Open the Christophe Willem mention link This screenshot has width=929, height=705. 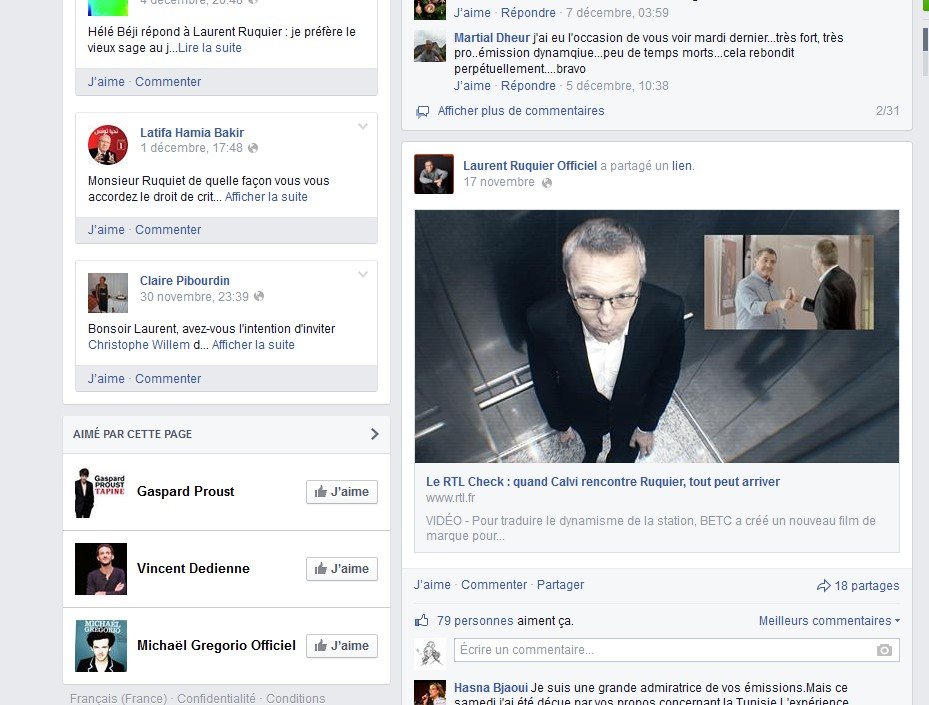(139, 345)
